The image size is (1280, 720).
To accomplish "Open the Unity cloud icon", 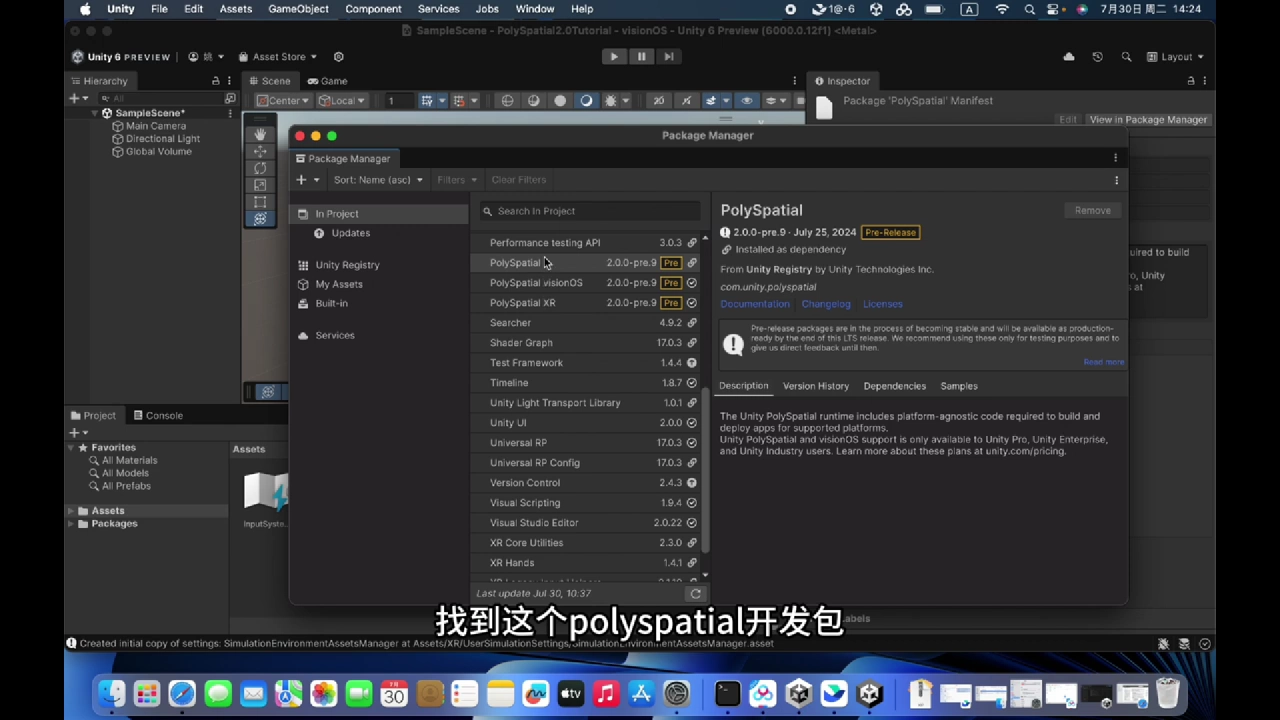I will 1069,57.
